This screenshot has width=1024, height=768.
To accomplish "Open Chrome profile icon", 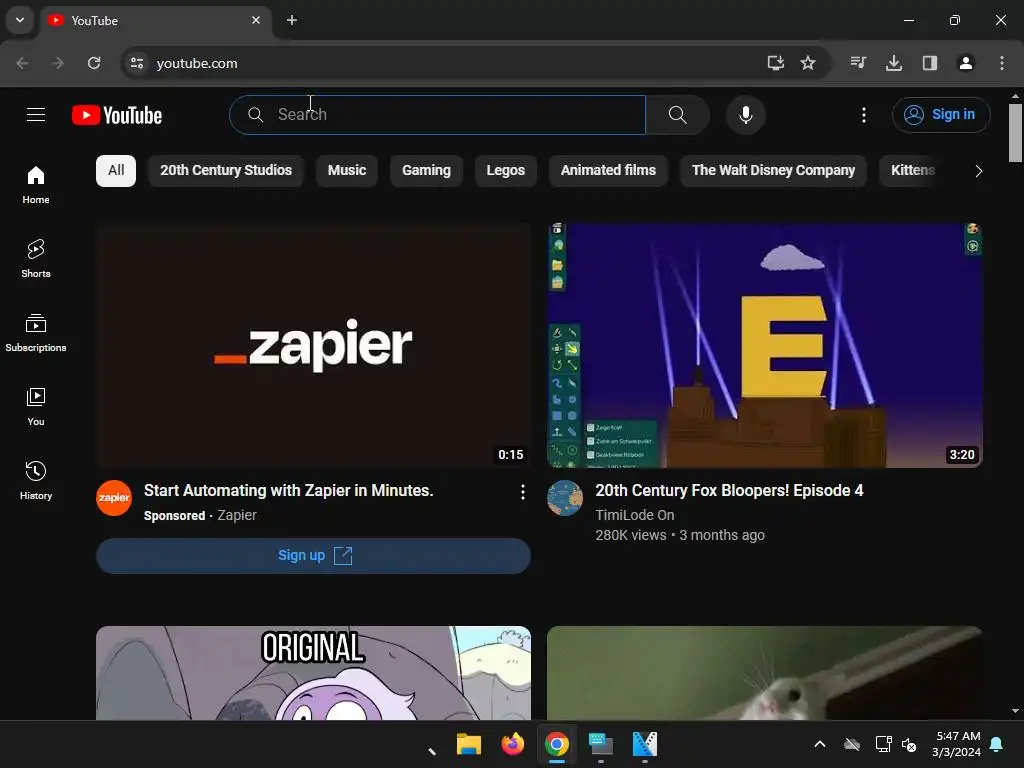I will click(x=966, y=63).
